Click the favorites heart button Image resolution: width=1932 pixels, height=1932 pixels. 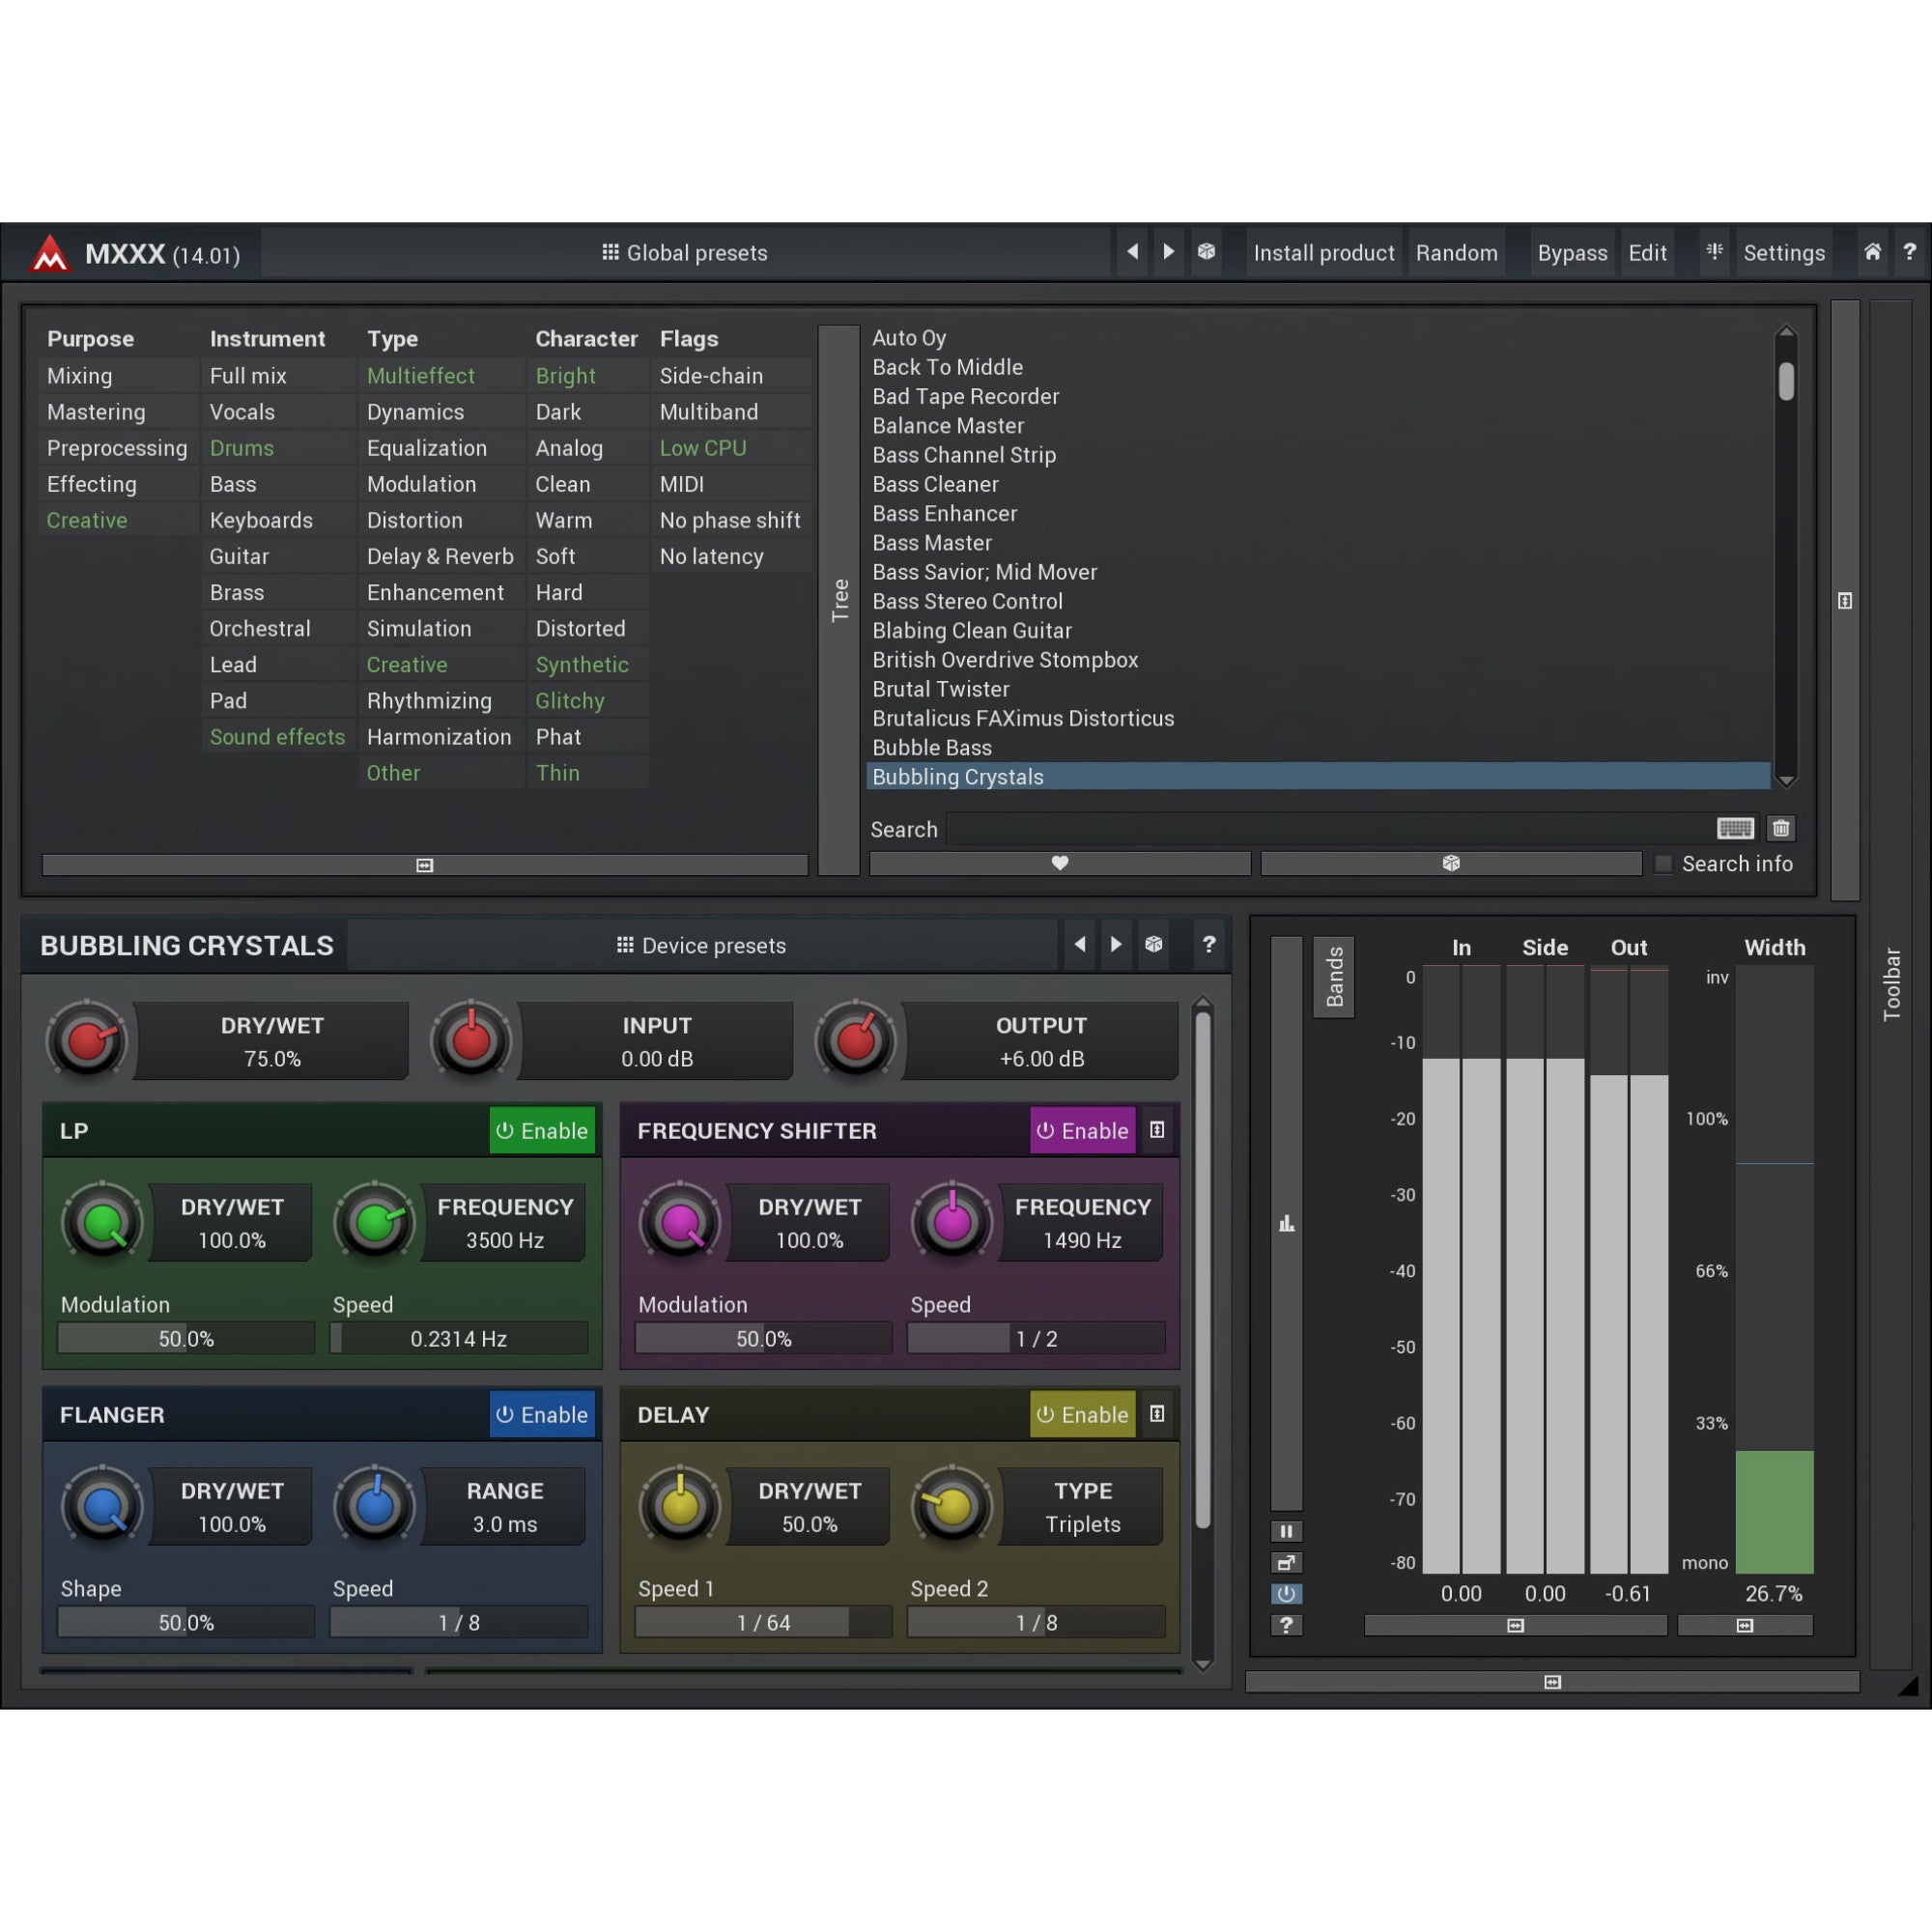tap(1060, 863)
